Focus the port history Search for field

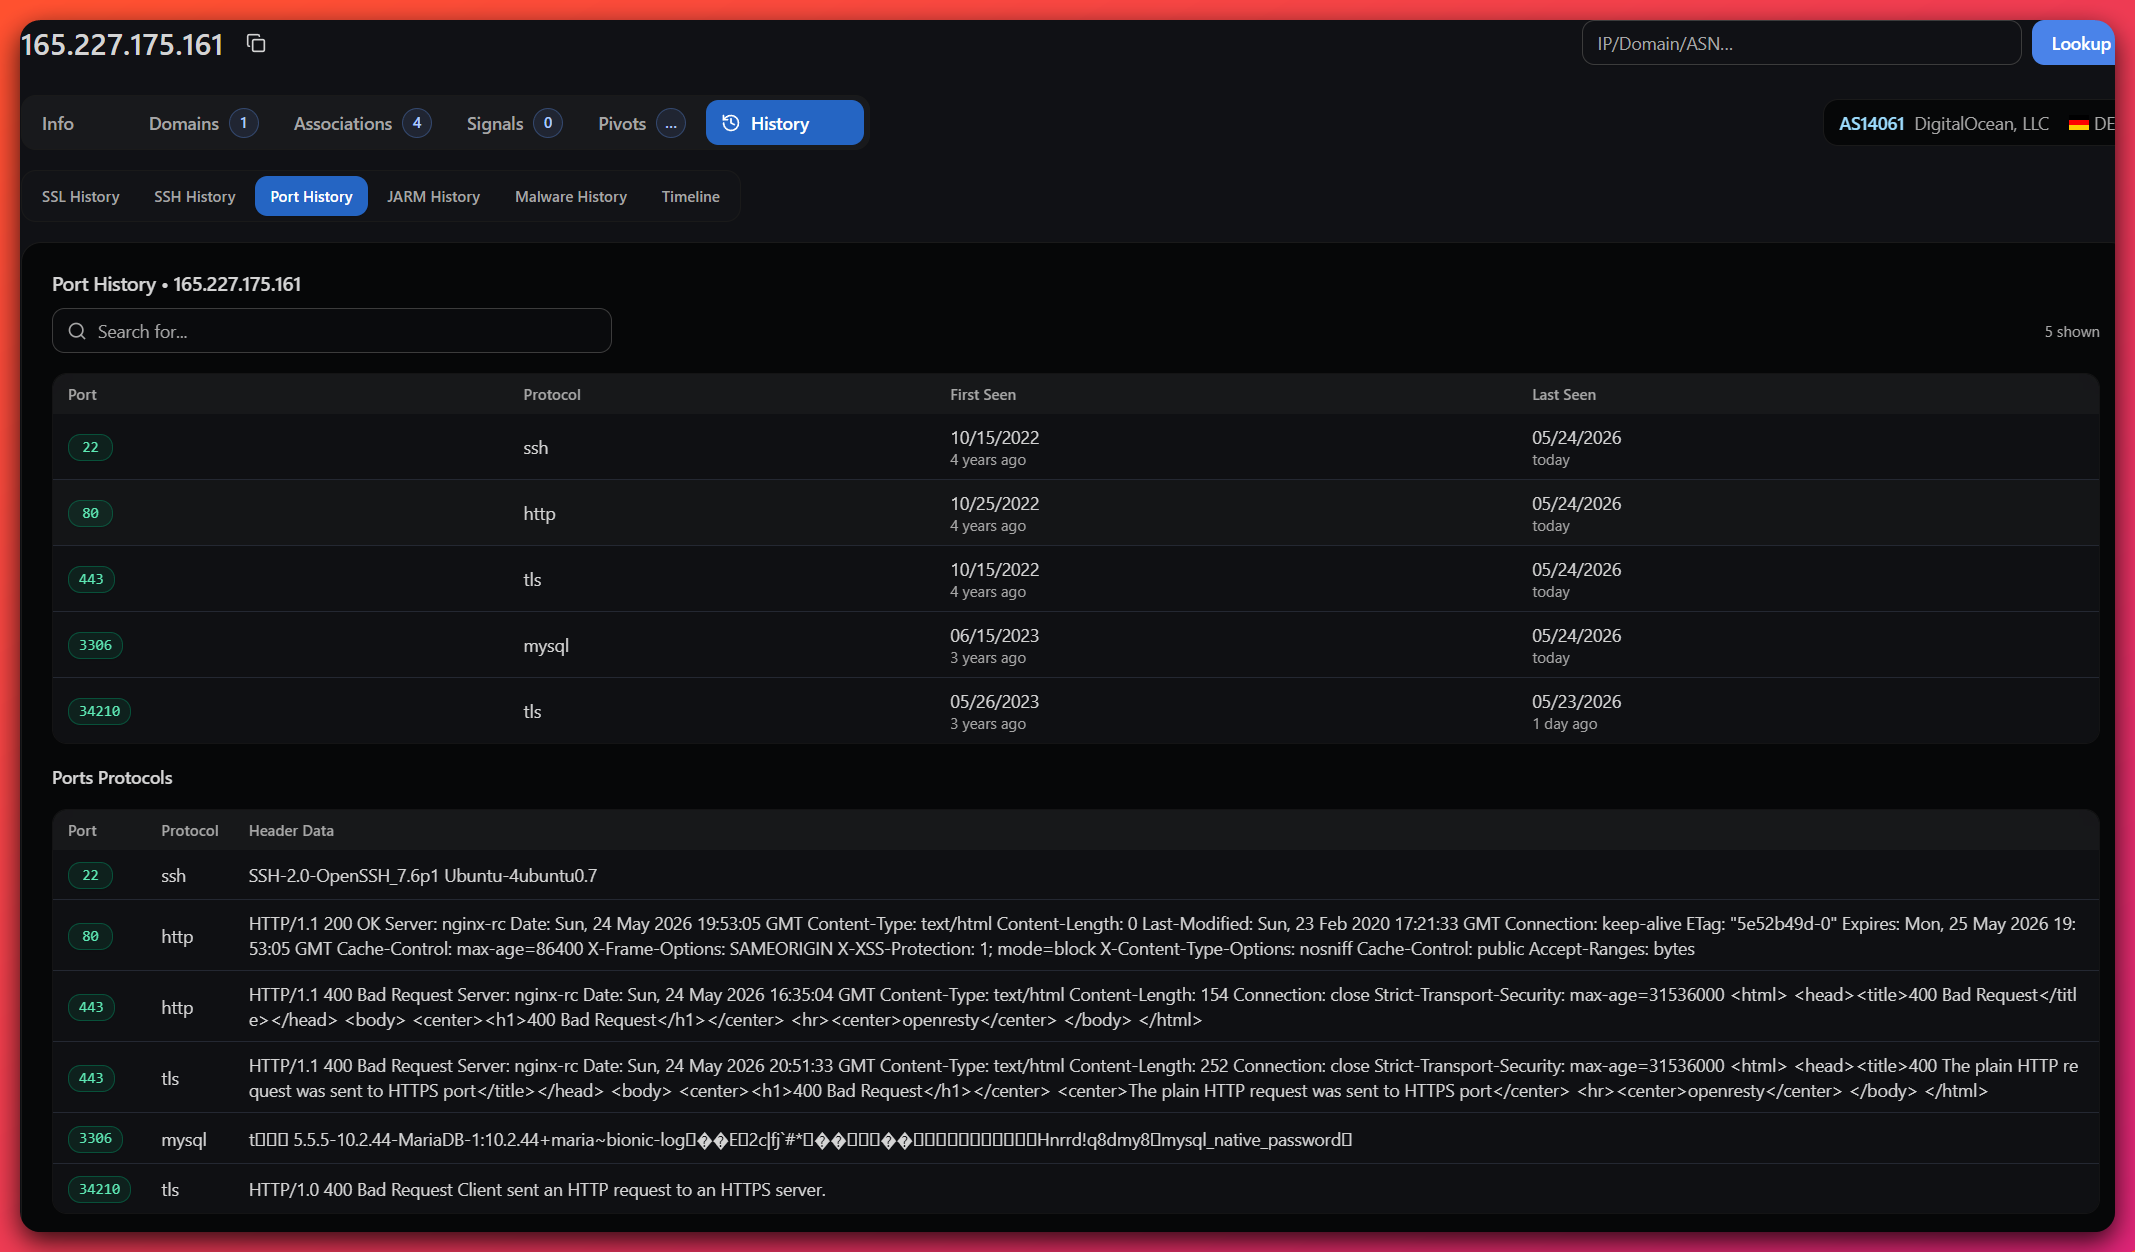[332, 331]
